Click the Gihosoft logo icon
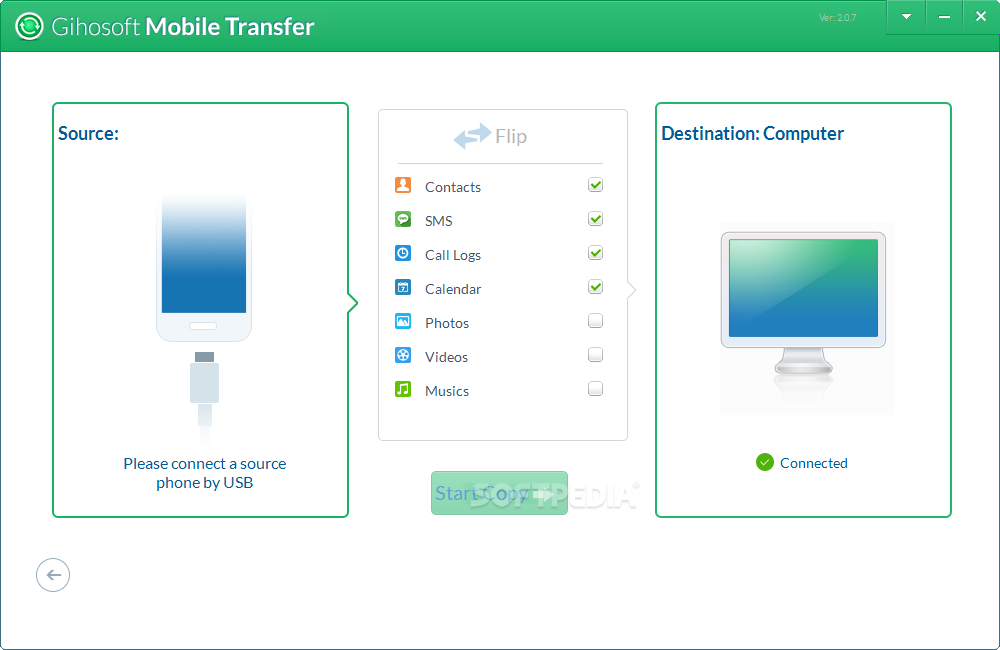 (x=29, y=26)
